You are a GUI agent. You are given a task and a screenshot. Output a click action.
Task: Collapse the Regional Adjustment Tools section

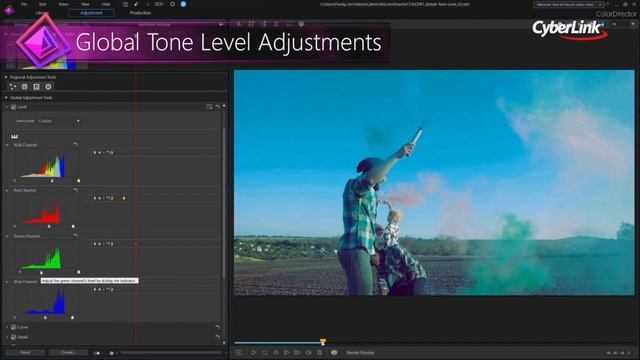pos(6,77)
